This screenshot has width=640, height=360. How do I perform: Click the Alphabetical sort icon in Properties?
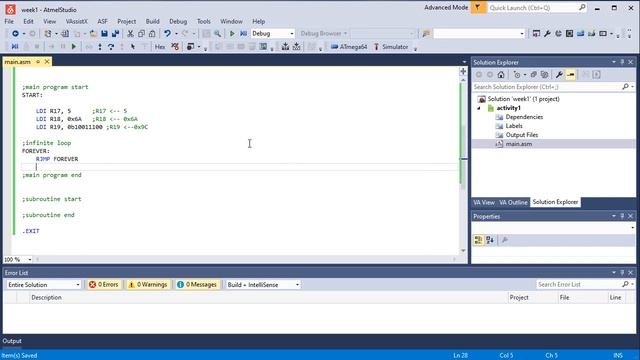click(490, 240)
